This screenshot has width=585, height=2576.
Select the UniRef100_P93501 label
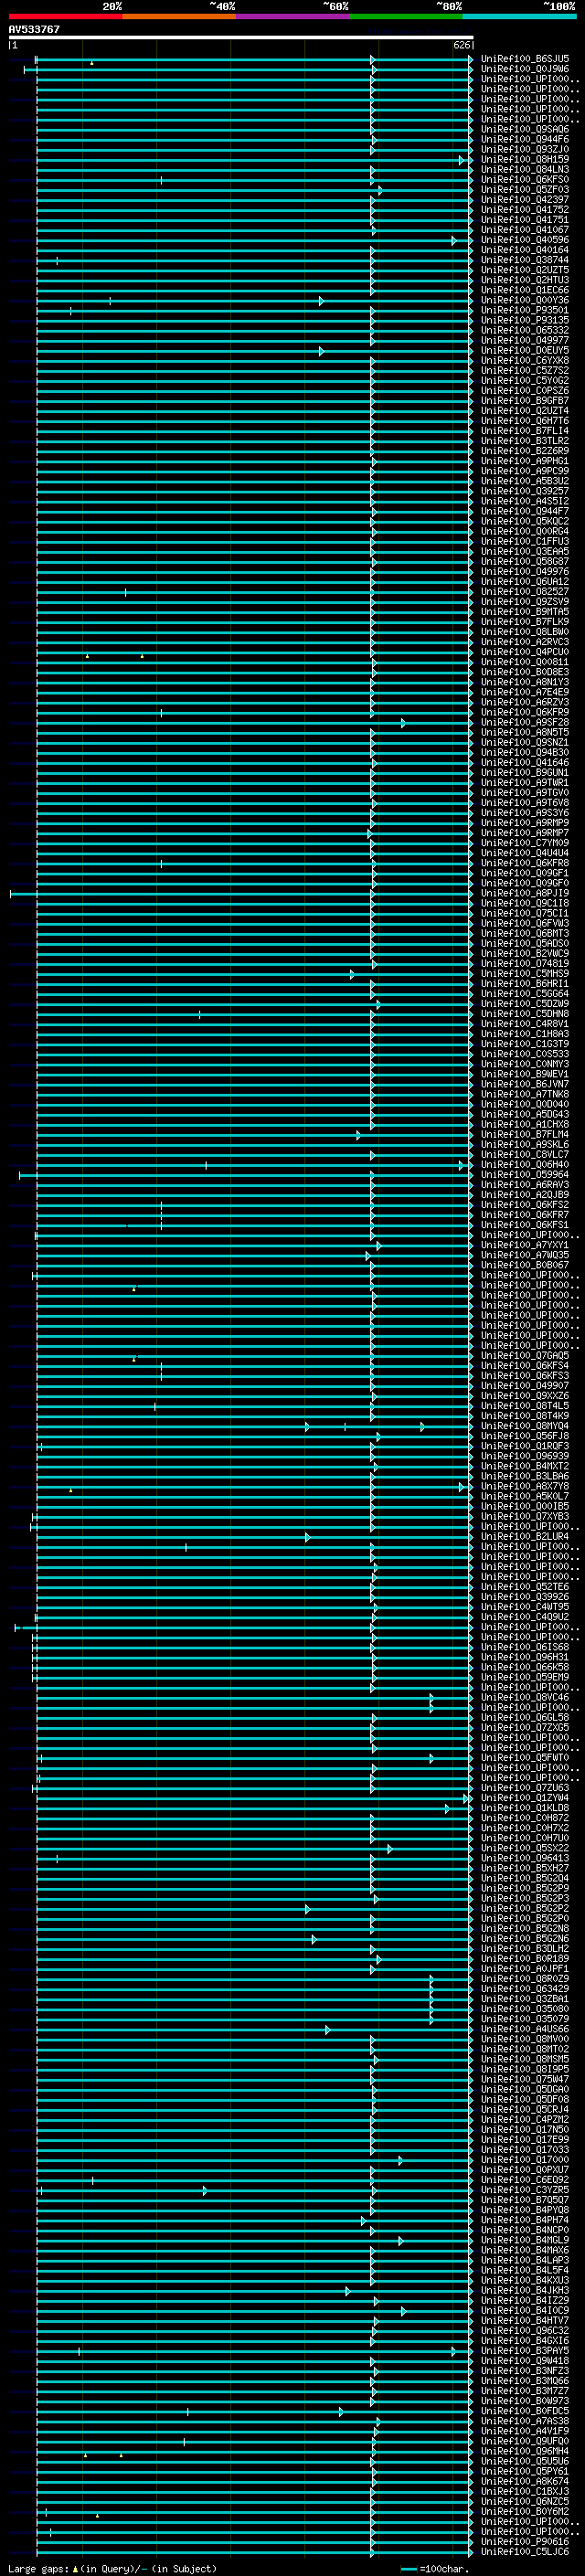(x=525, y=310)
